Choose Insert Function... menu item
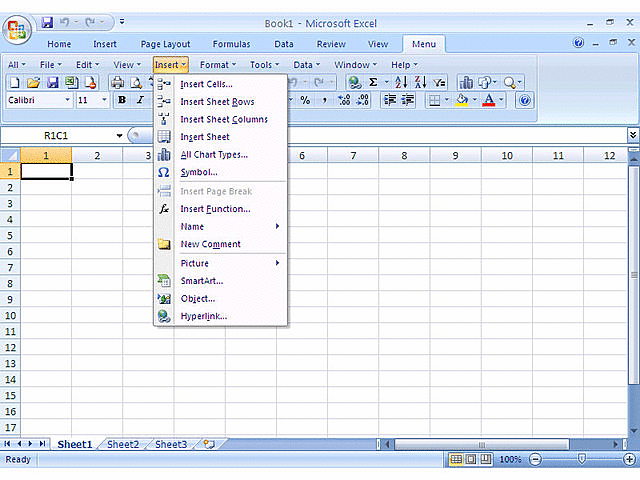 221,209
